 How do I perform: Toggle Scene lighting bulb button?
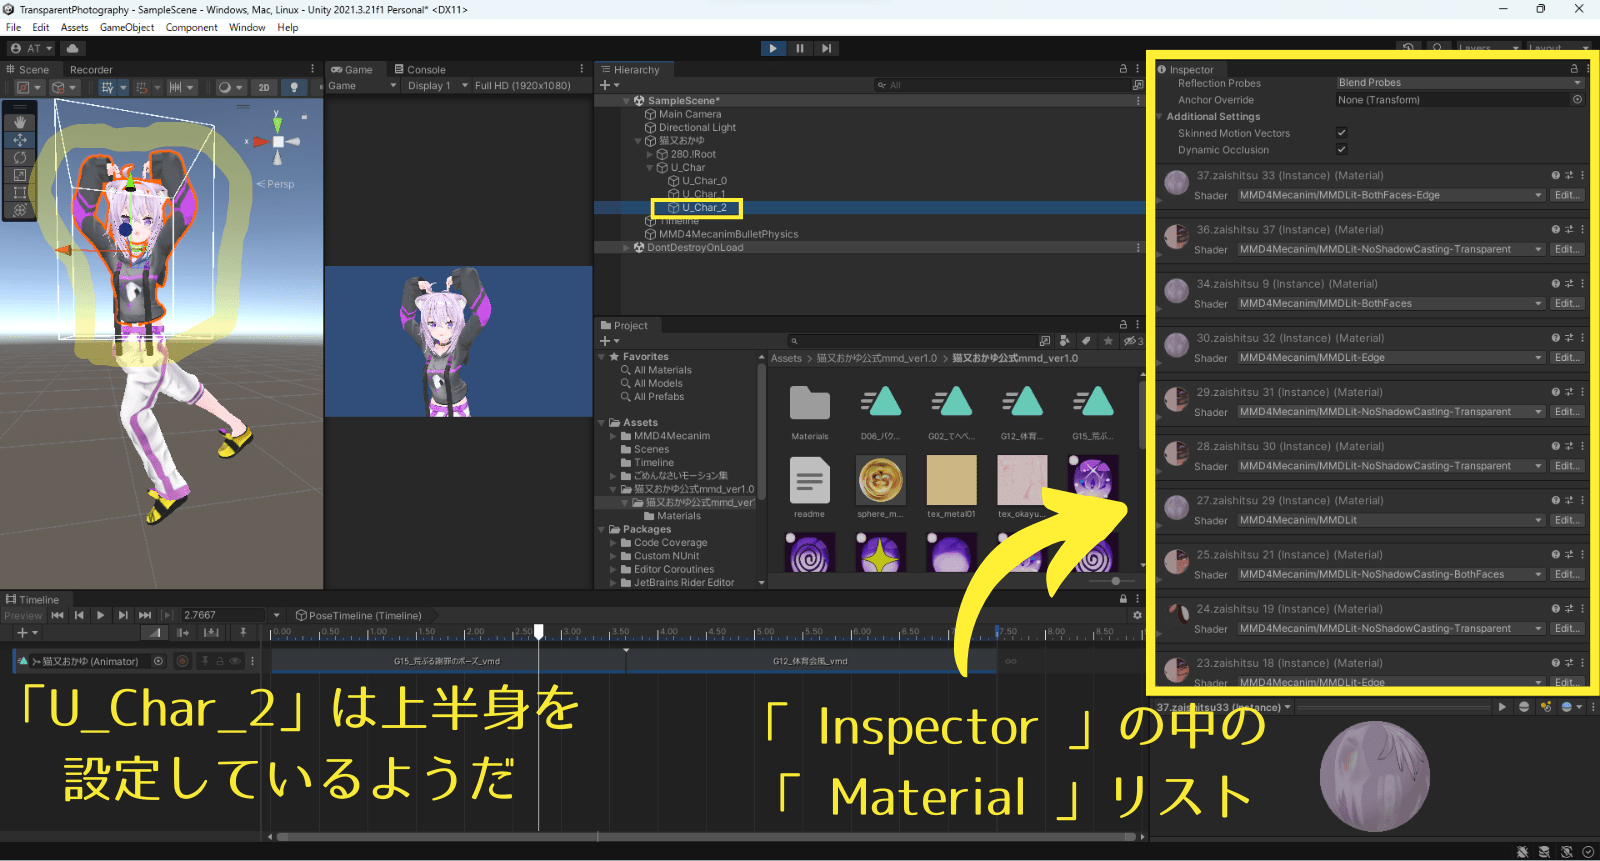coord(293,87)
